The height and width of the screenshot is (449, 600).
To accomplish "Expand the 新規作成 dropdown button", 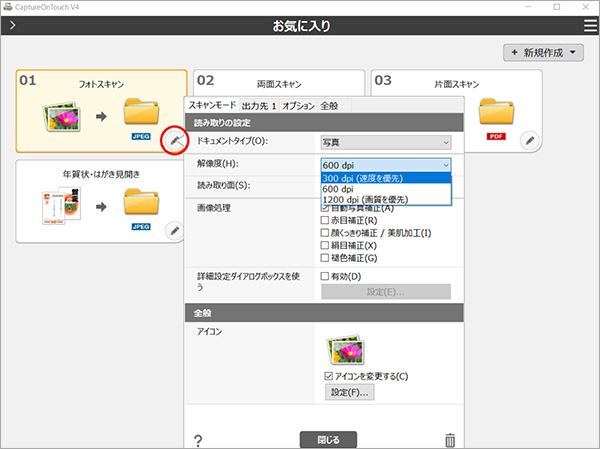I will (544, 52).
